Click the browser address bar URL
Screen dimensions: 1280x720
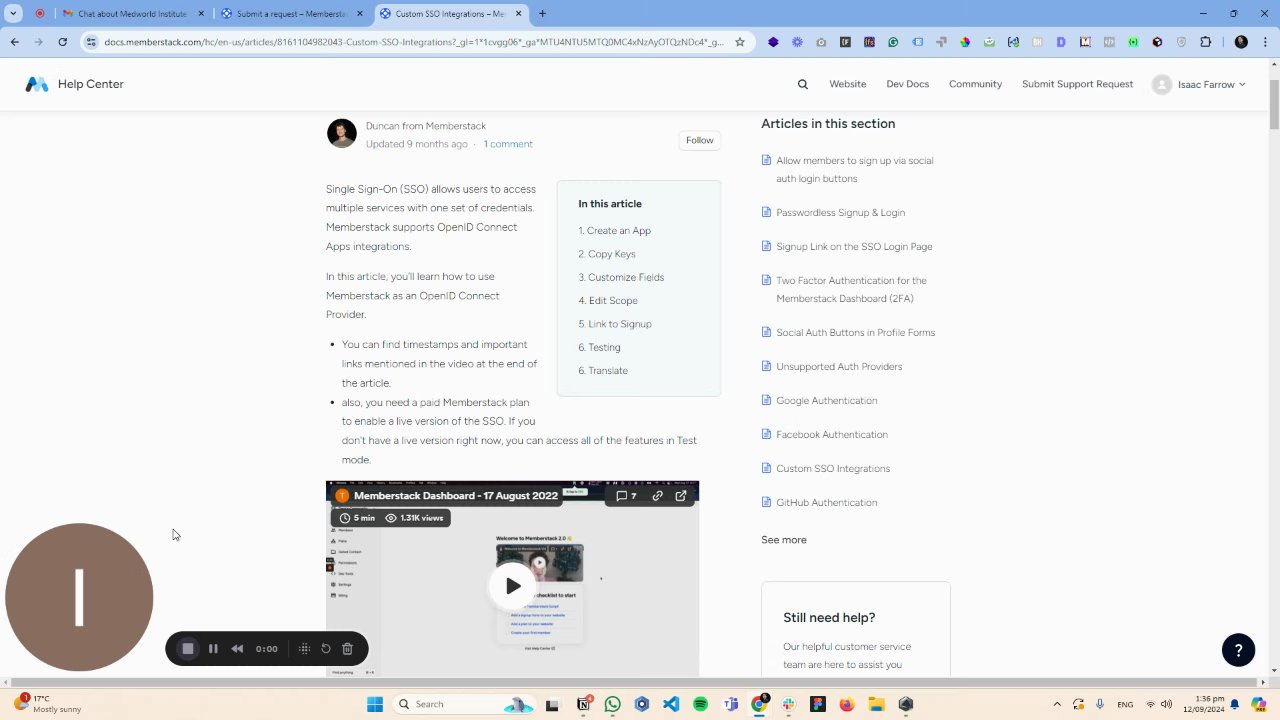413,42
